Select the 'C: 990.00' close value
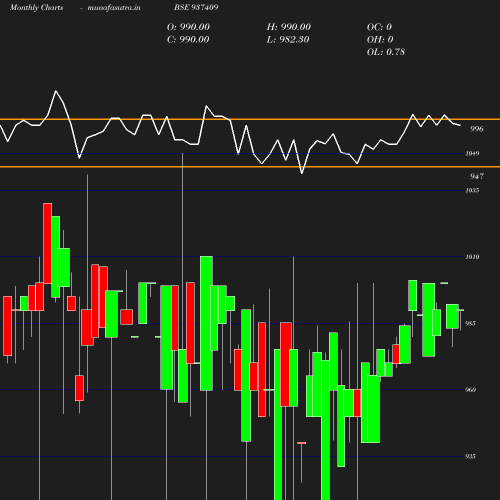The width and height of the screenshot is (500, 500). 188,40
